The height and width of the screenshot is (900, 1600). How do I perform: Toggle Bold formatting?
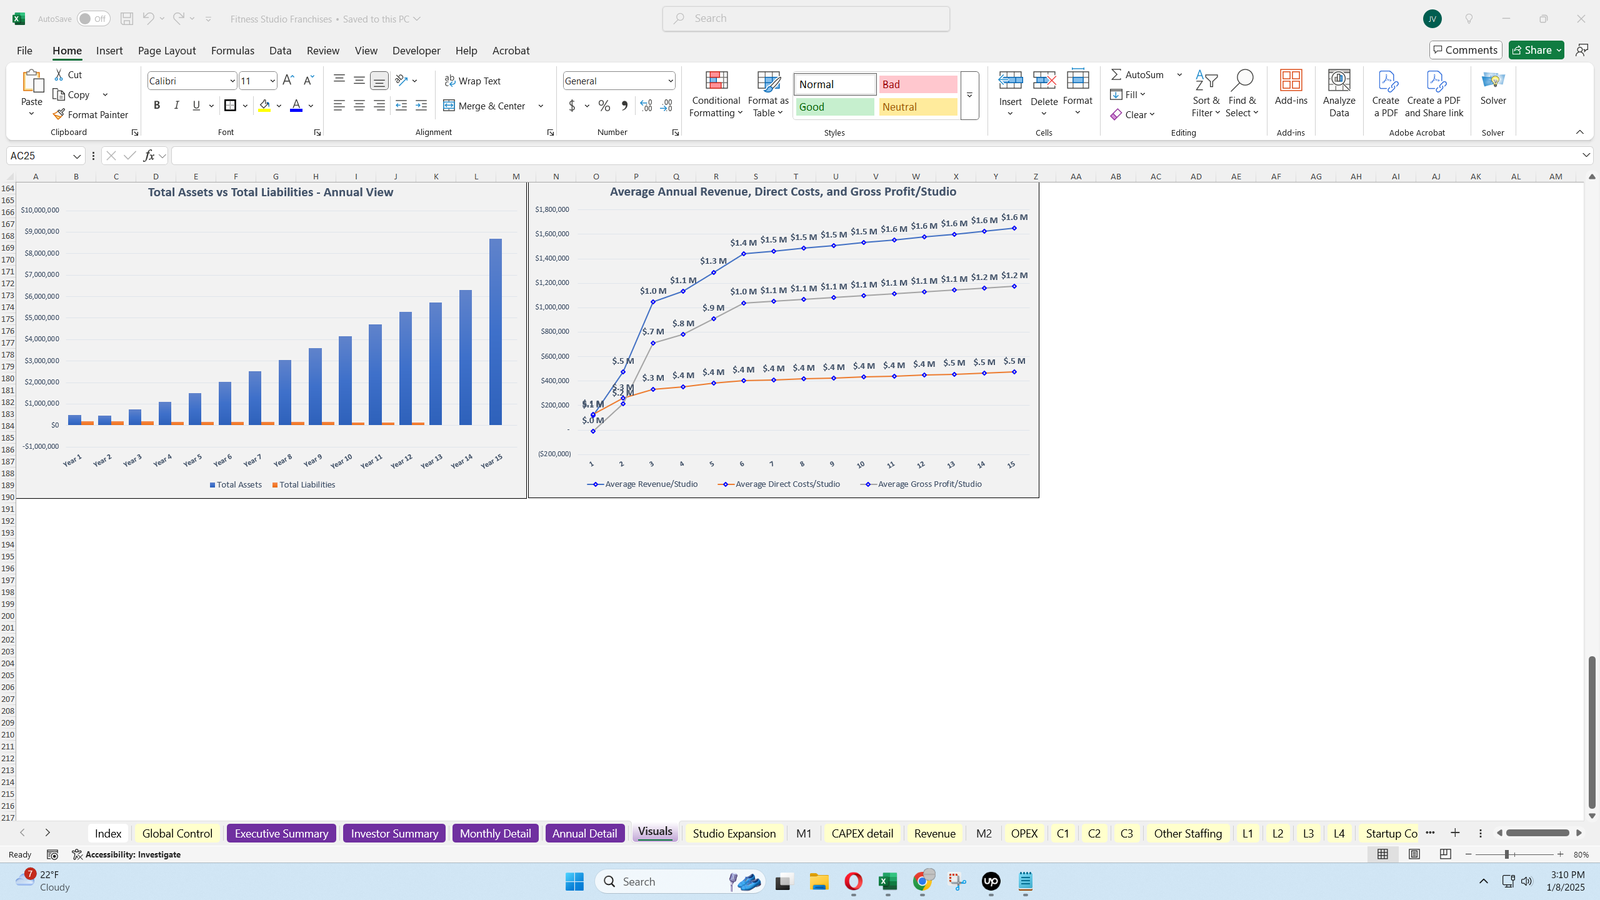coord(157,106)
